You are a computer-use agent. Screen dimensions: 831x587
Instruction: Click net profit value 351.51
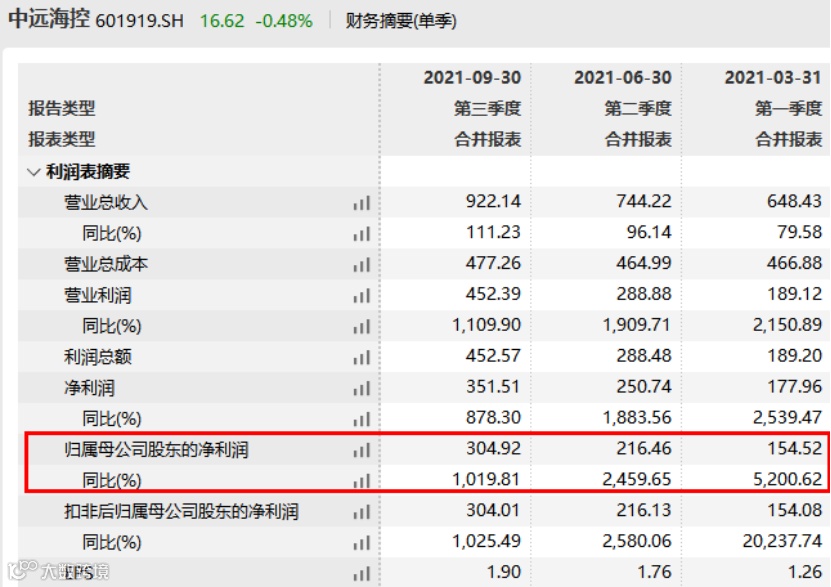pyautogui.click(x=493, y=386)
